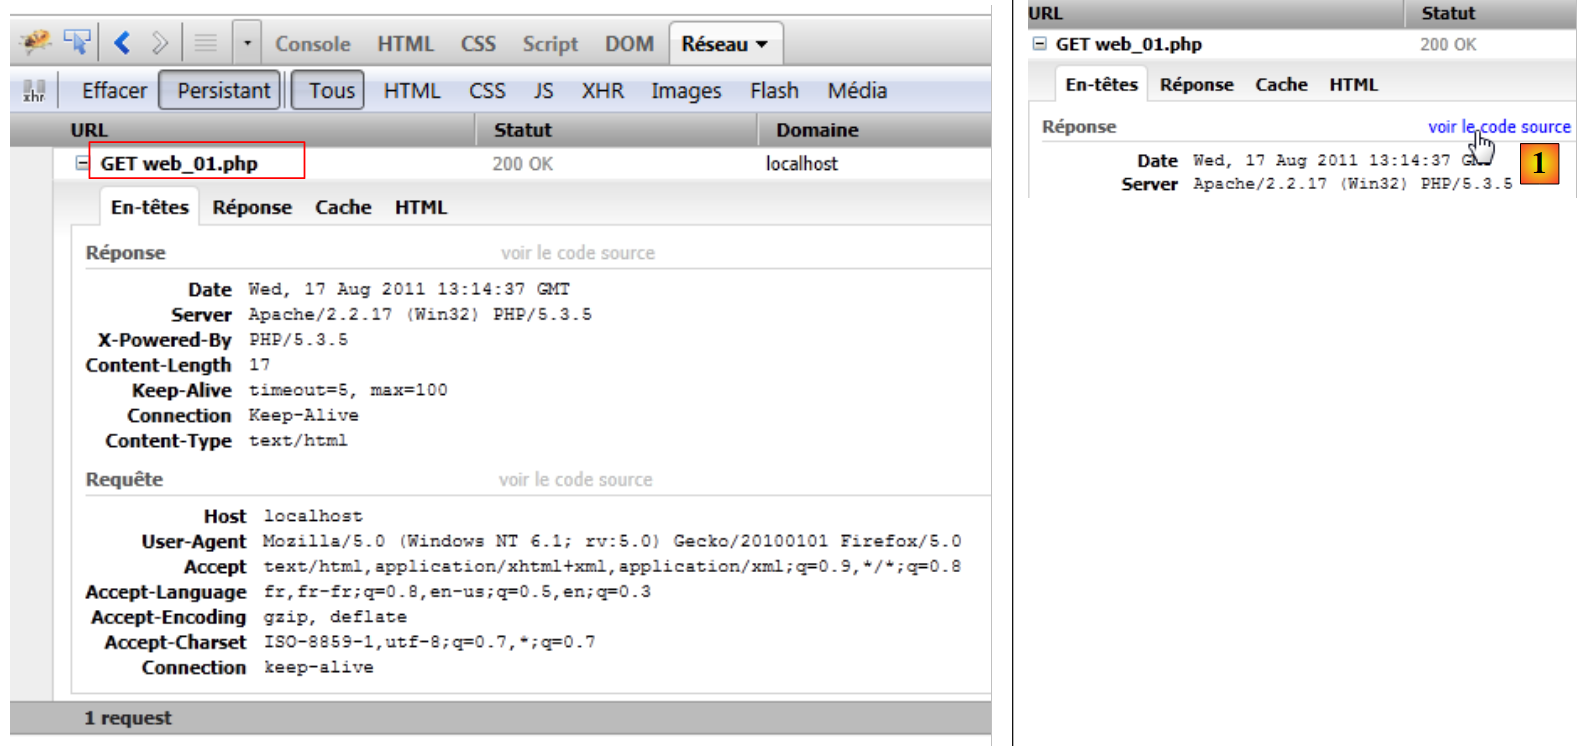Viewport: 1589px width, 746px height.
Task: Click the Domaine column header
Action: click(817, 130)
